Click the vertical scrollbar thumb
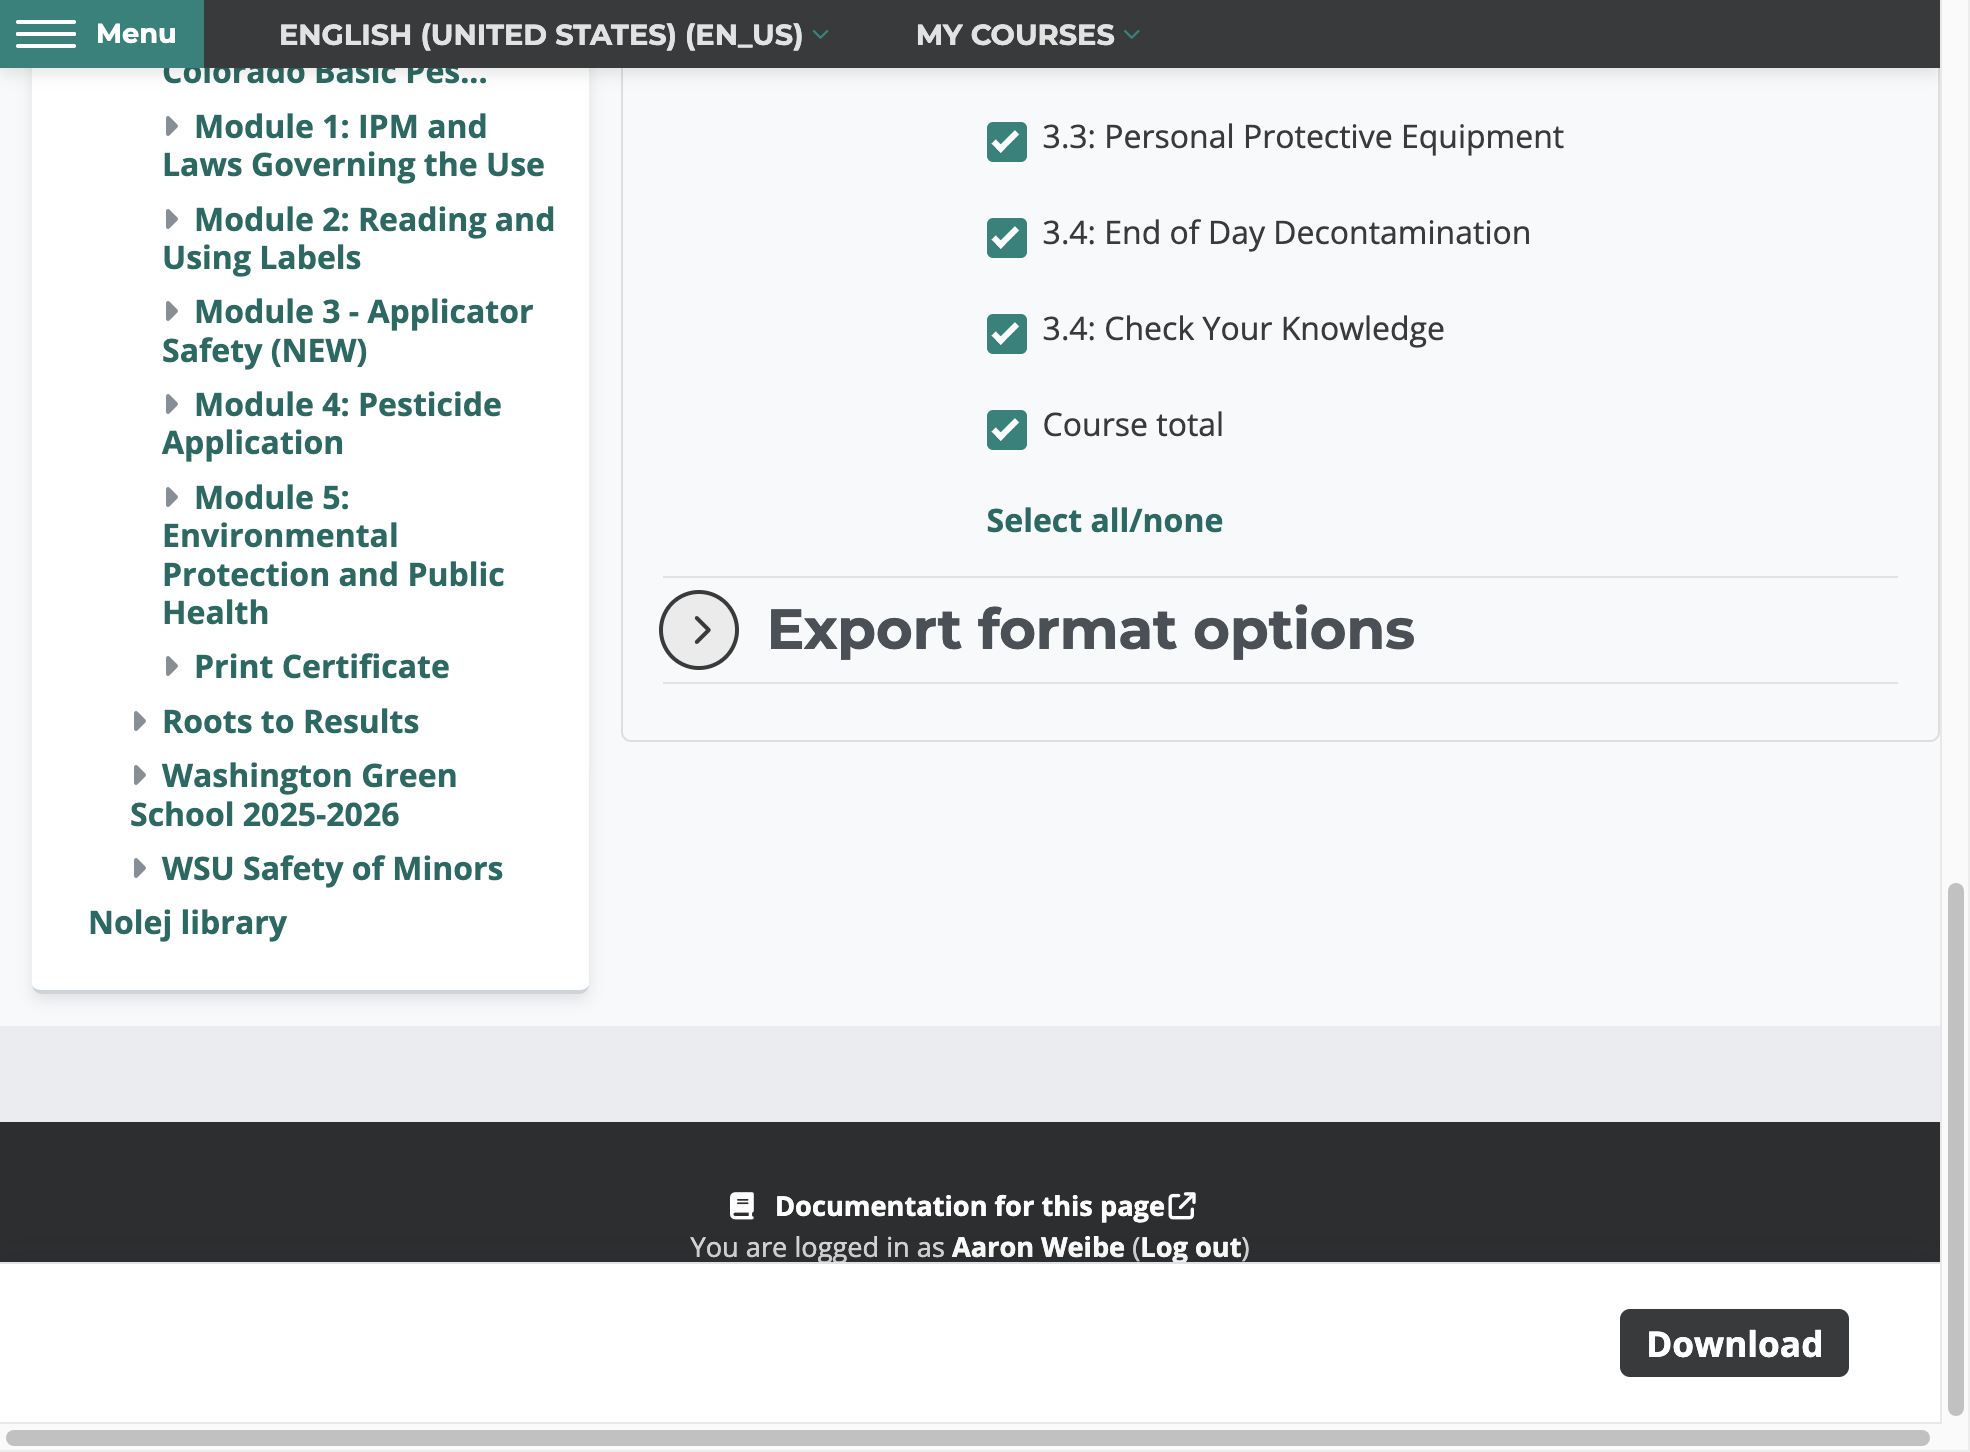The image size is (1970, 1452). (x=1956, y=1150)
